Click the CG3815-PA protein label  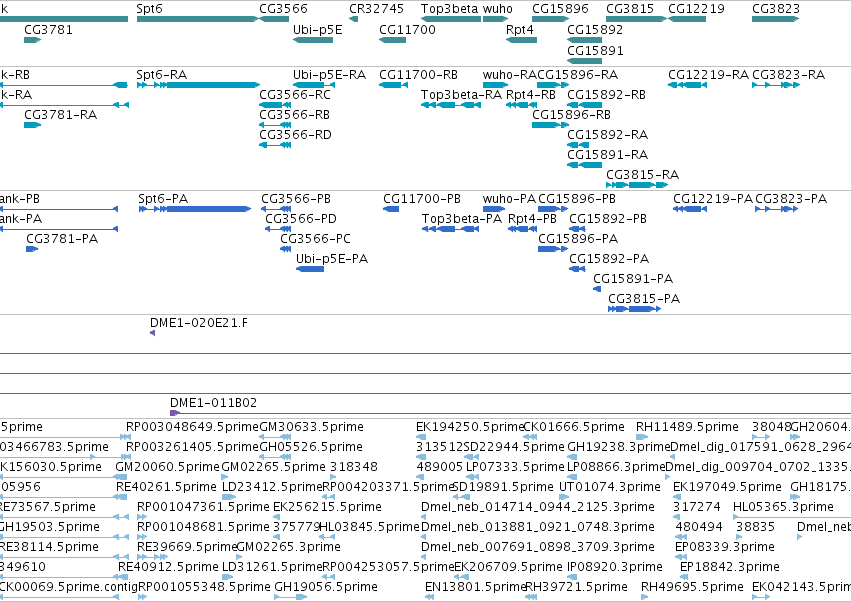(x=644, y=299)
